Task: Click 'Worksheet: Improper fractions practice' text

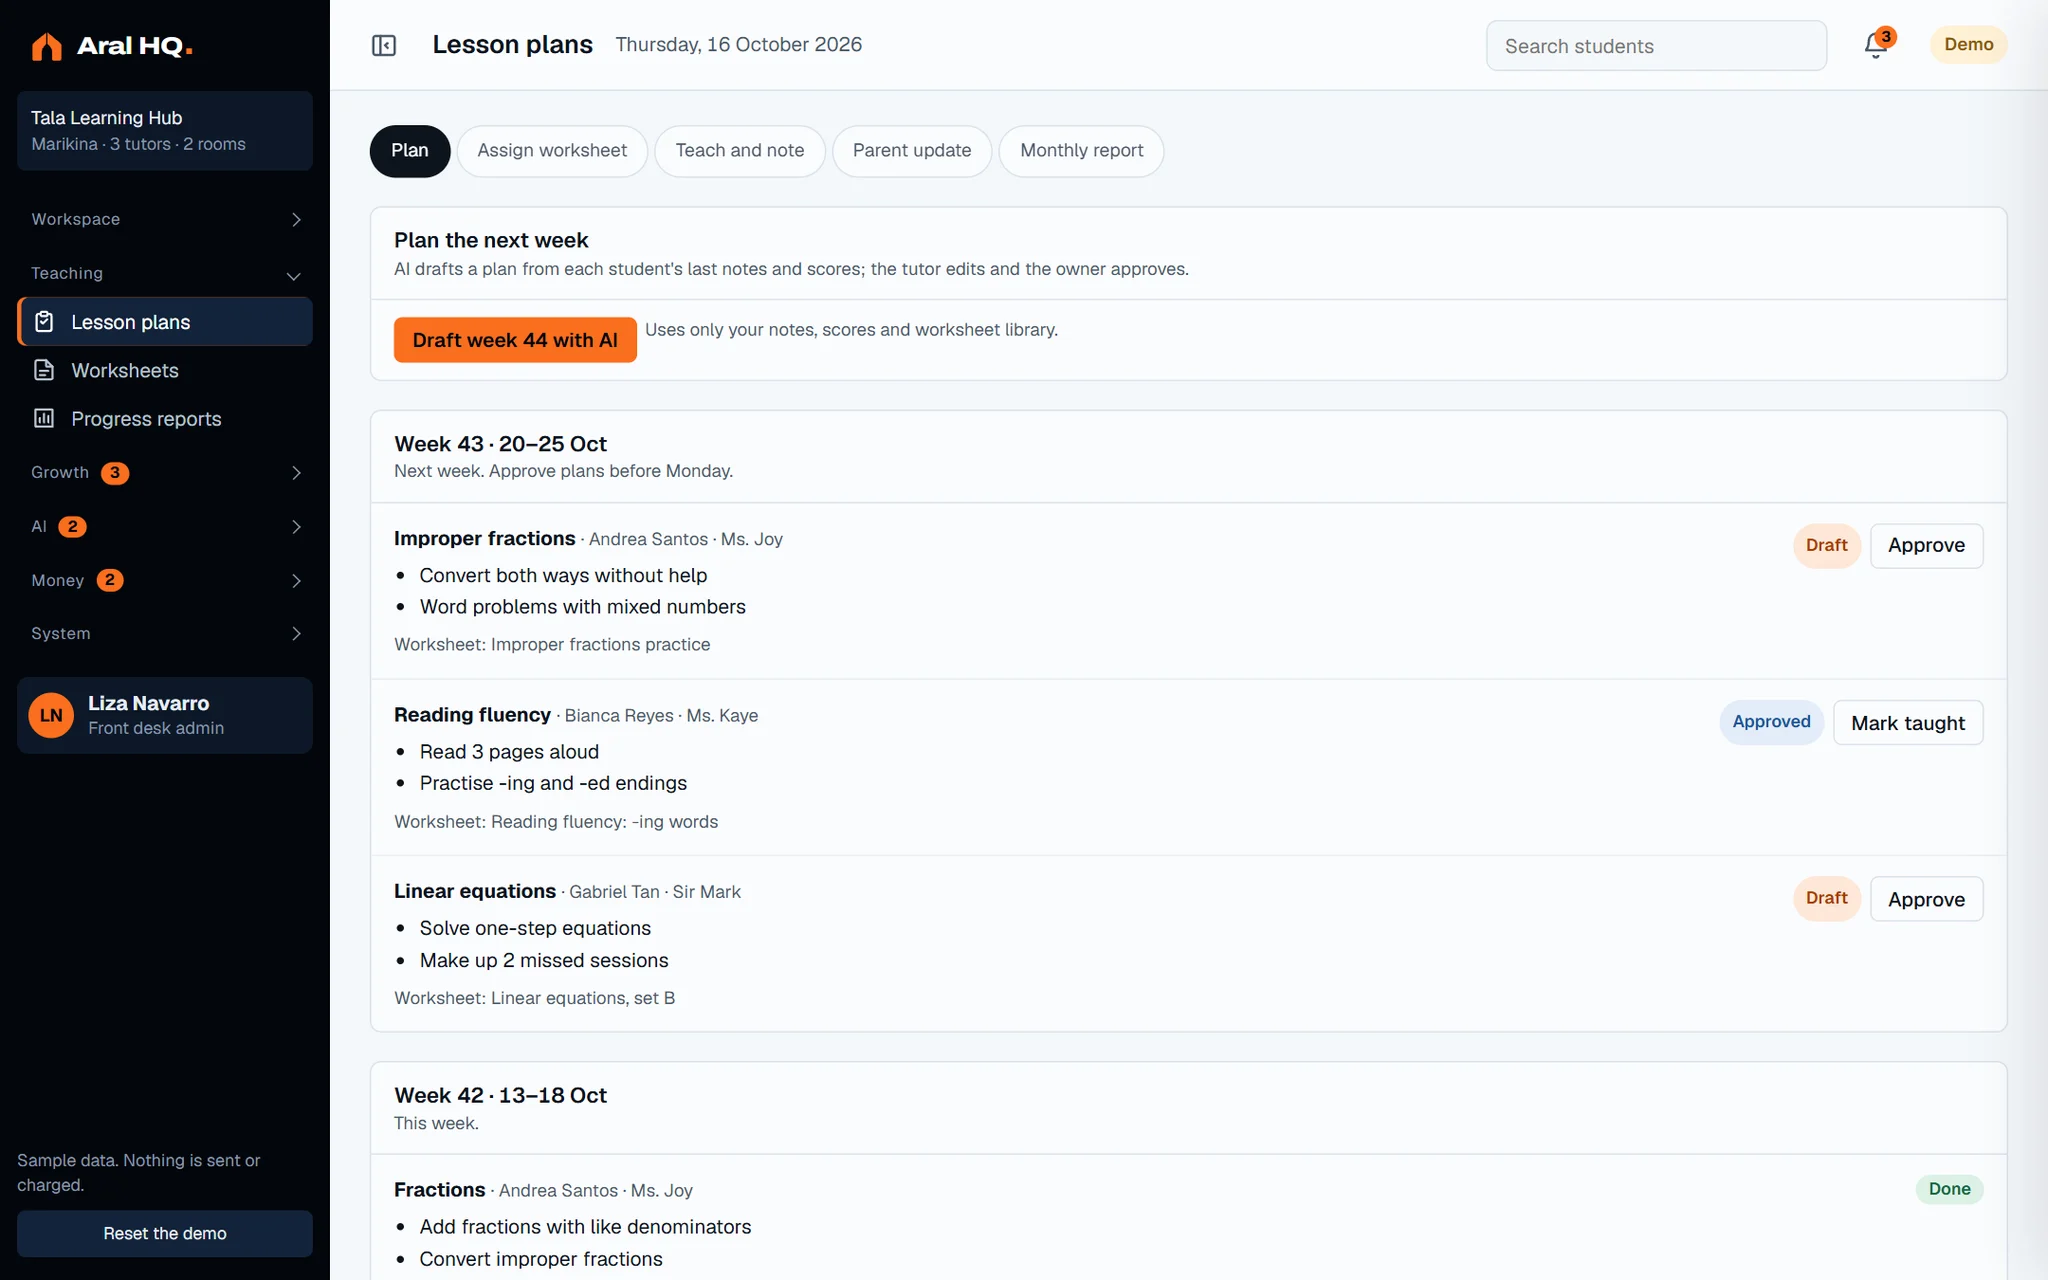Action: (552, 645)
